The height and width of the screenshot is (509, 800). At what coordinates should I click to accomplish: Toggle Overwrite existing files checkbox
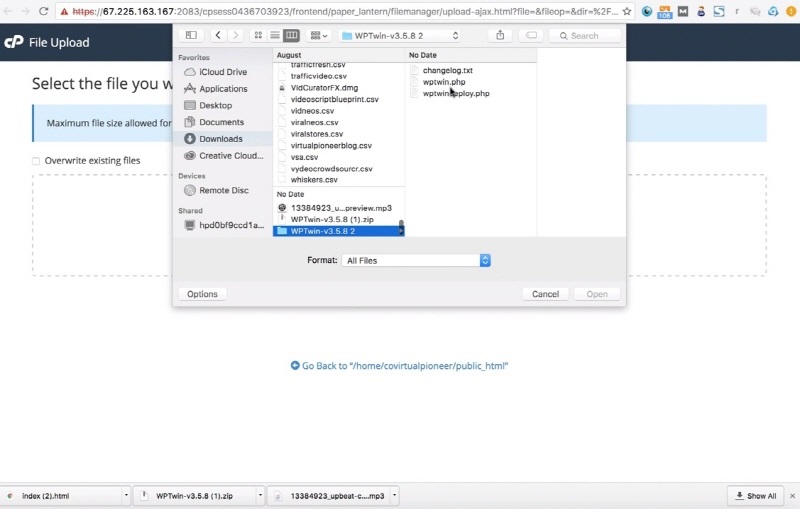pyautogui.click(x=36, y=161)
